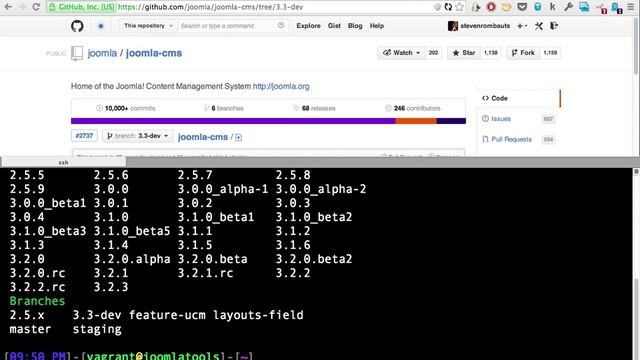Click the Issues circle icon in sidebar
Viewport: 640px width, 360px height.
pos(485,119)
